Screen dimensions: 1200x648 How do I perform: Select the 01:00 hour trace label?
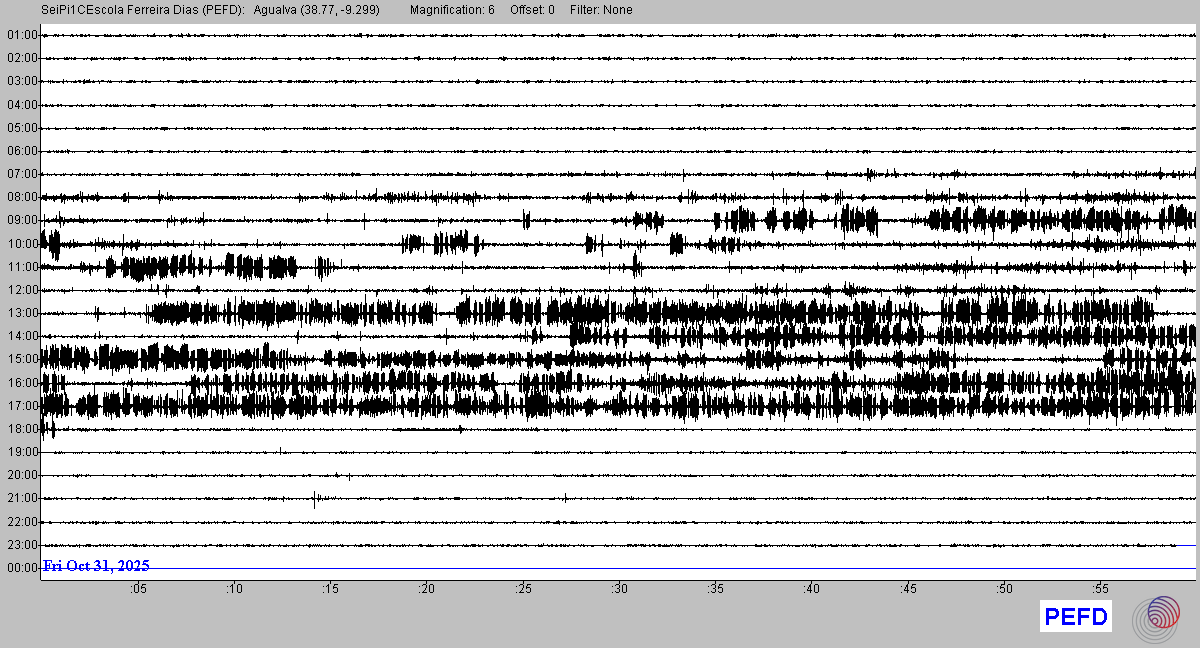tap(22, 35)
